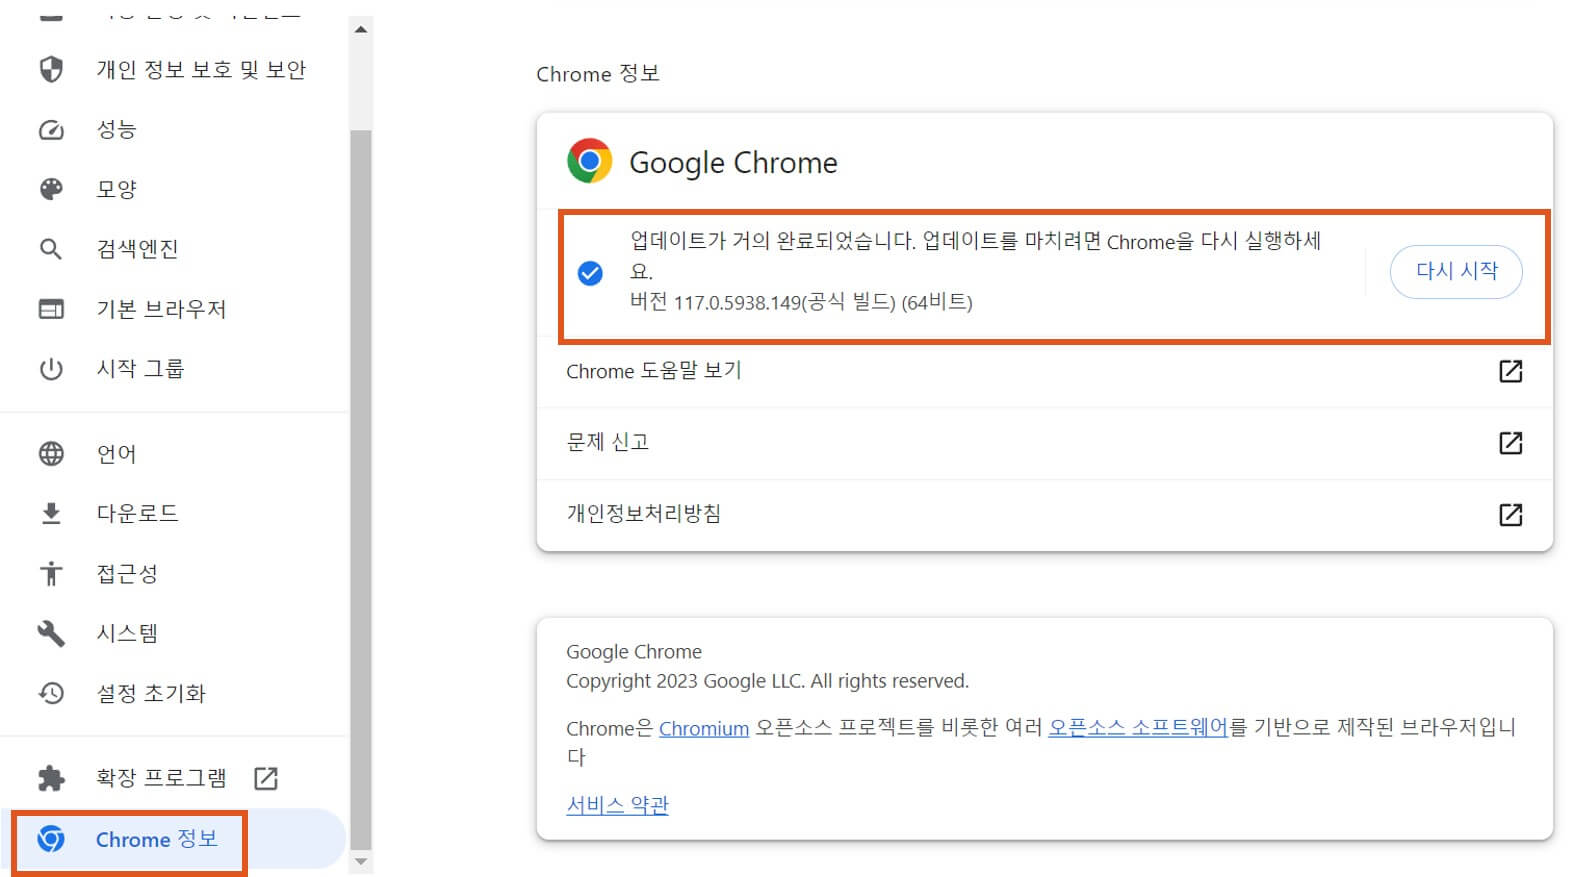Click the sidebar scrollbar down arrow

coord(361,861)
